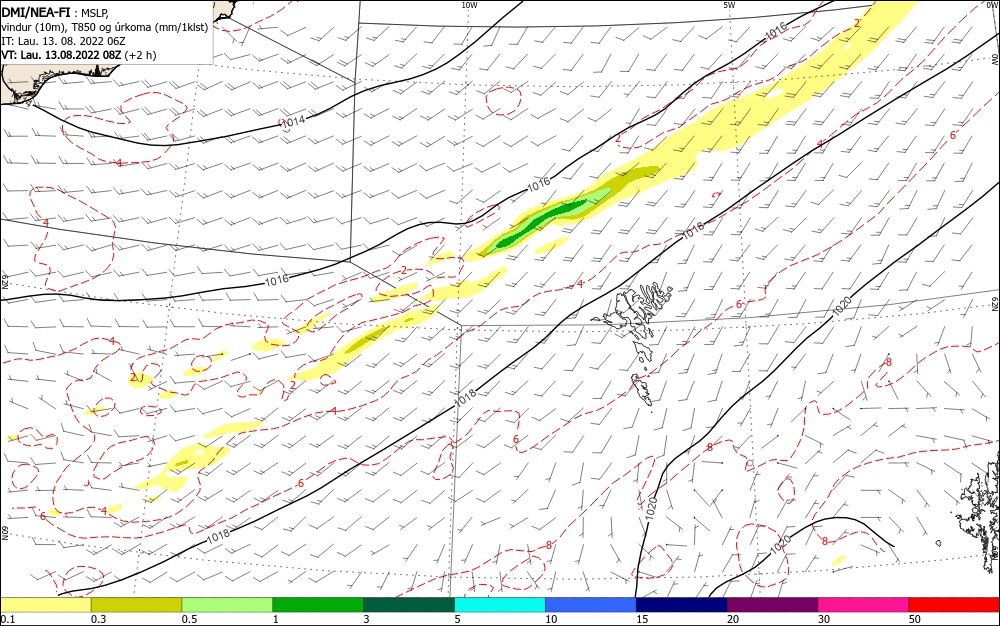1000x626 pixels.
Task: Click the '0.1' legend value
Action: click(x=8, y=619)
